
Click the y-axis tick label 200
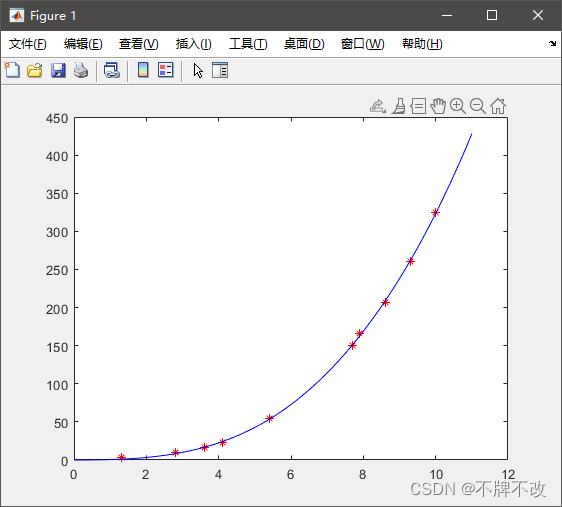click(x=57, y=309)
